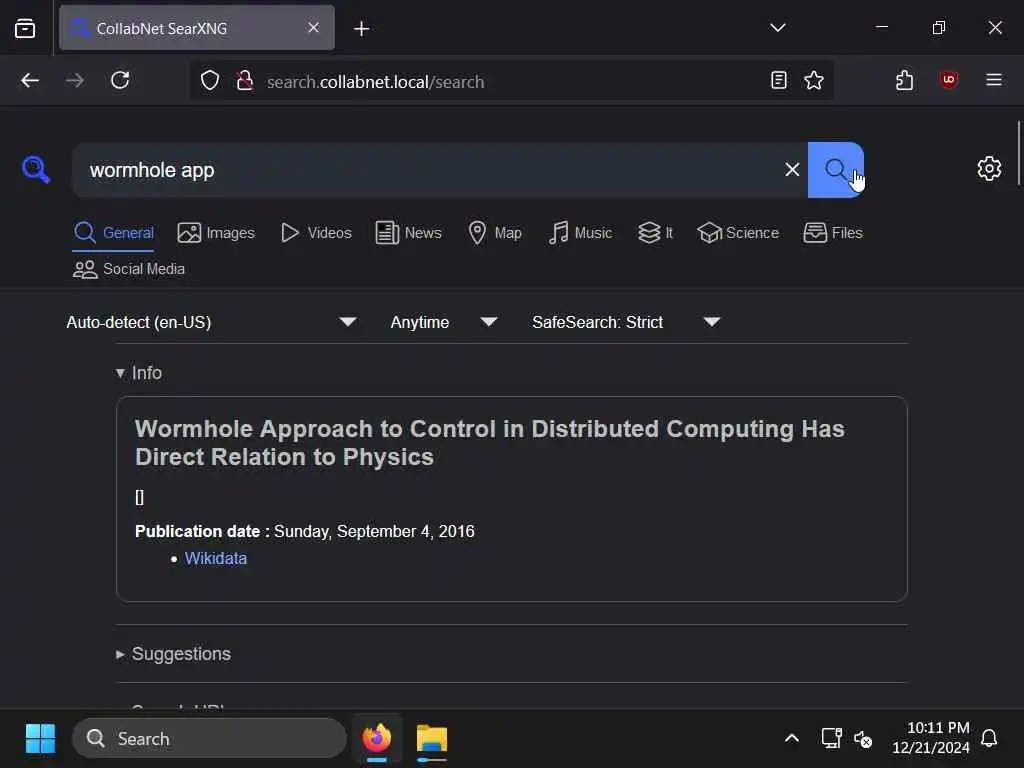
Task: Switch to the Images category tab
Action: pos(216,233)
